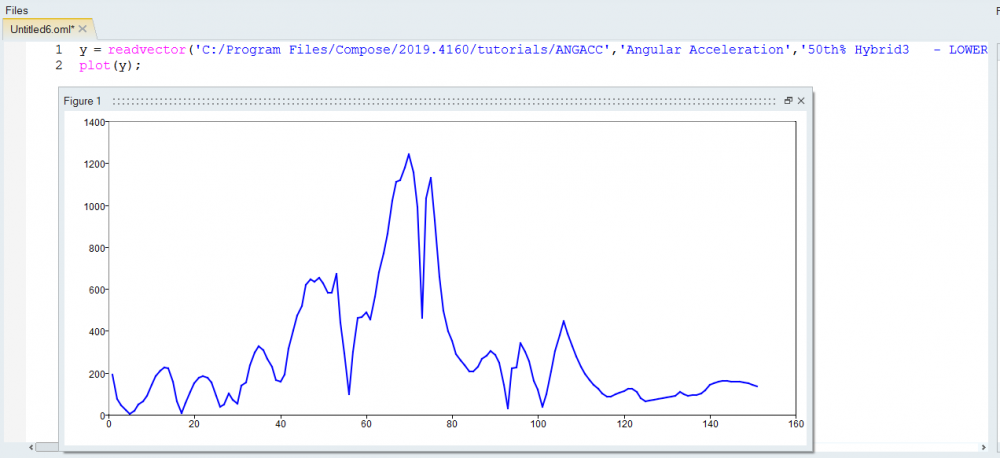Click the ANGACC file path string
Viewport: 1000px width, 458px height.
[403, 50]
